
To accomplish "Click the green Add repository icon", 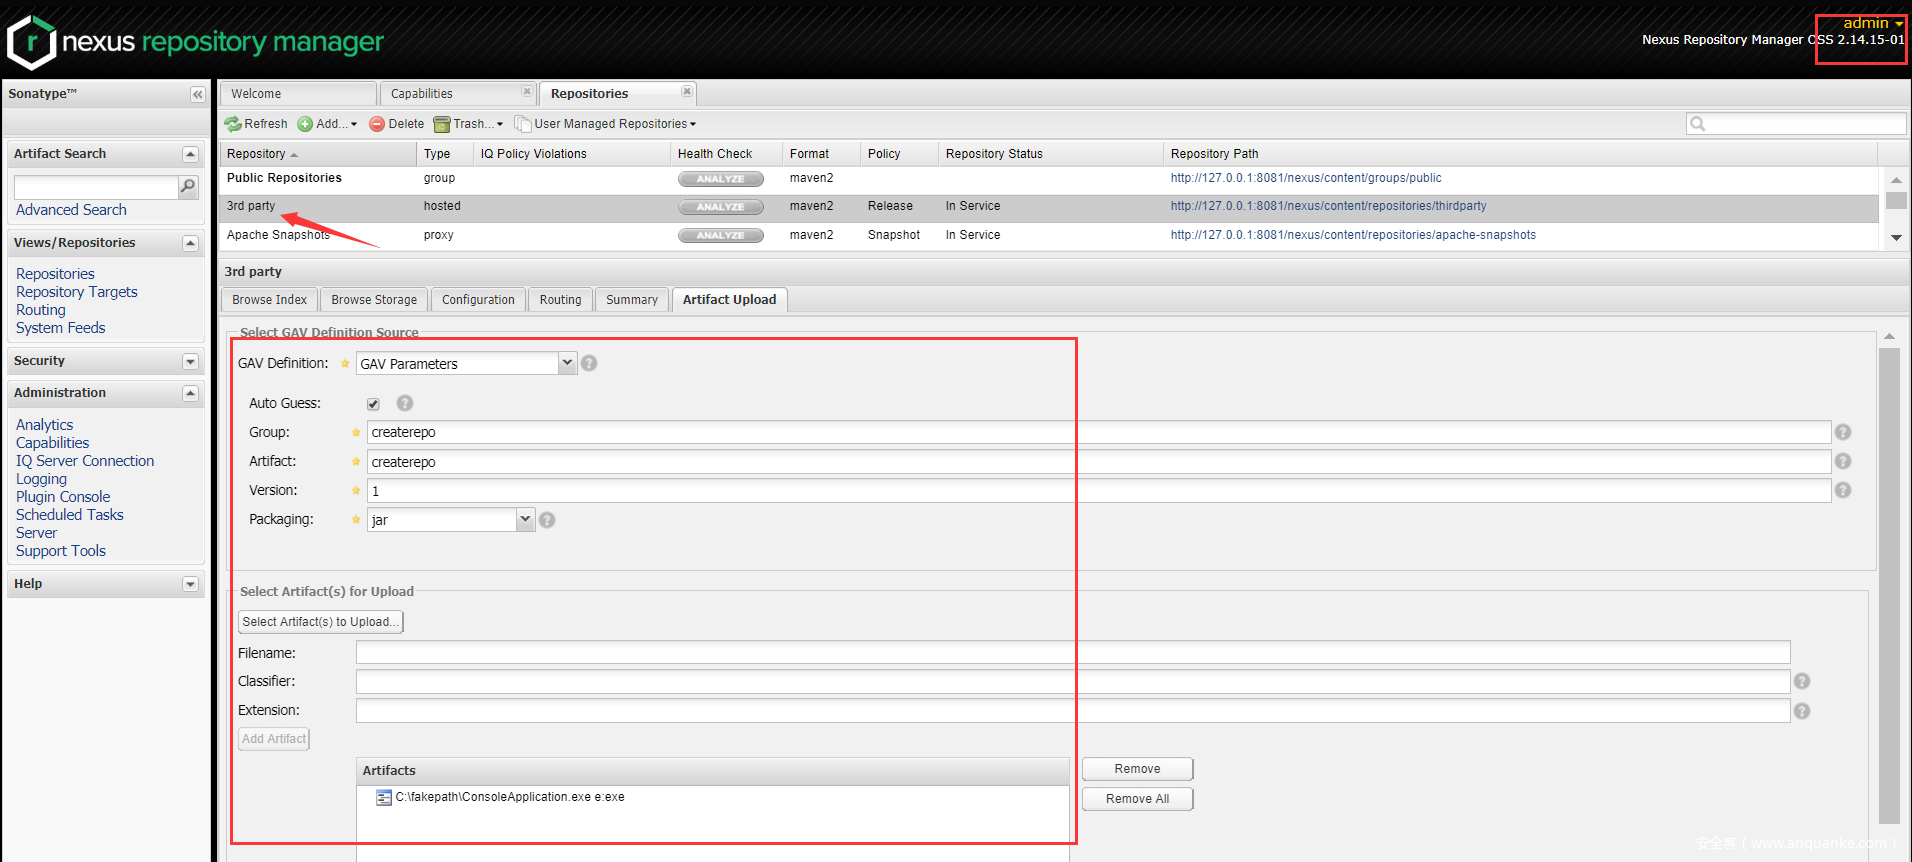I will pos(305,124).
